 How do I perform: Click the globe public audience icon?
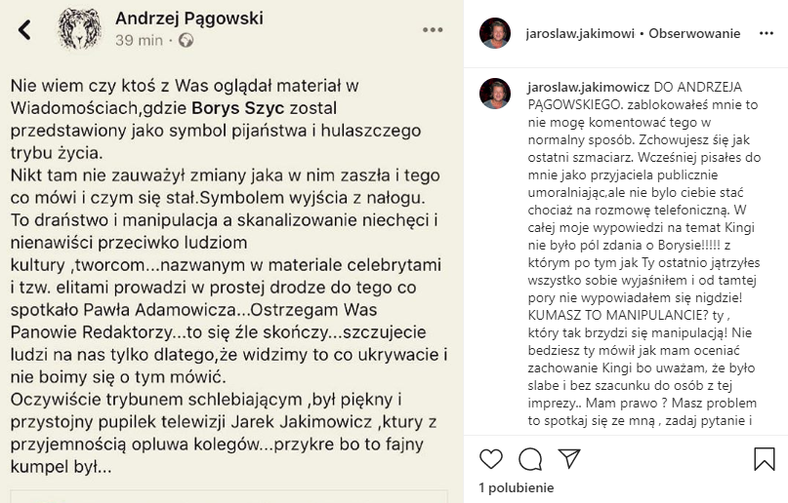(186, 41)
